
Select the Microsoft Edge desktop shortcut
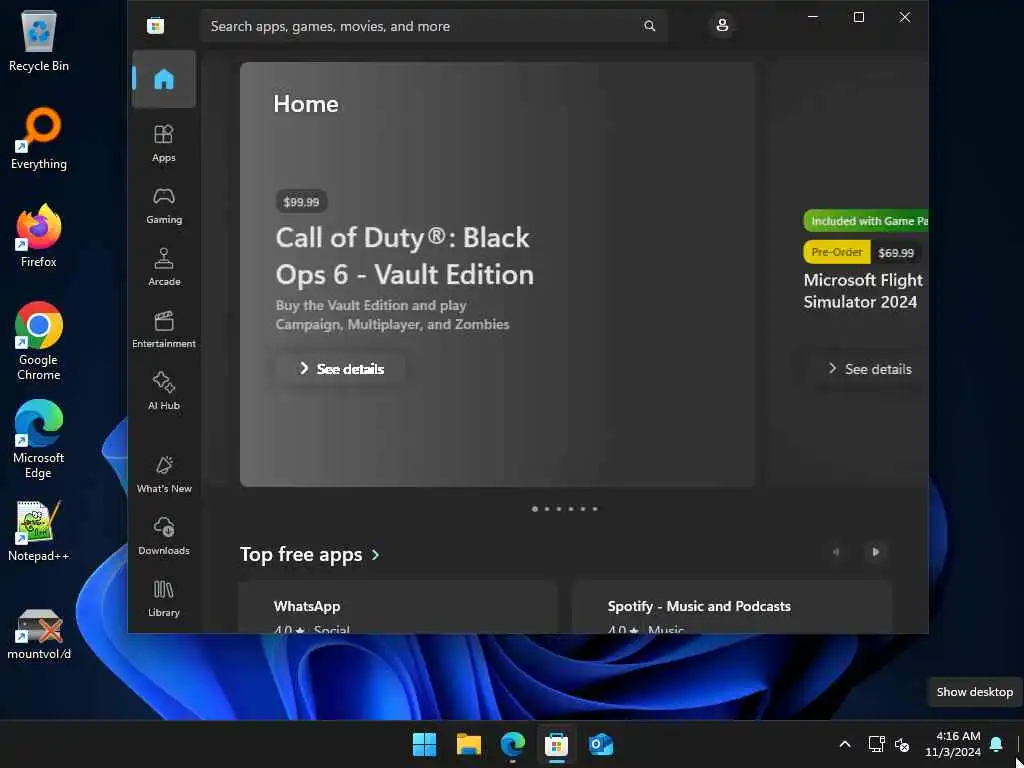39,440
